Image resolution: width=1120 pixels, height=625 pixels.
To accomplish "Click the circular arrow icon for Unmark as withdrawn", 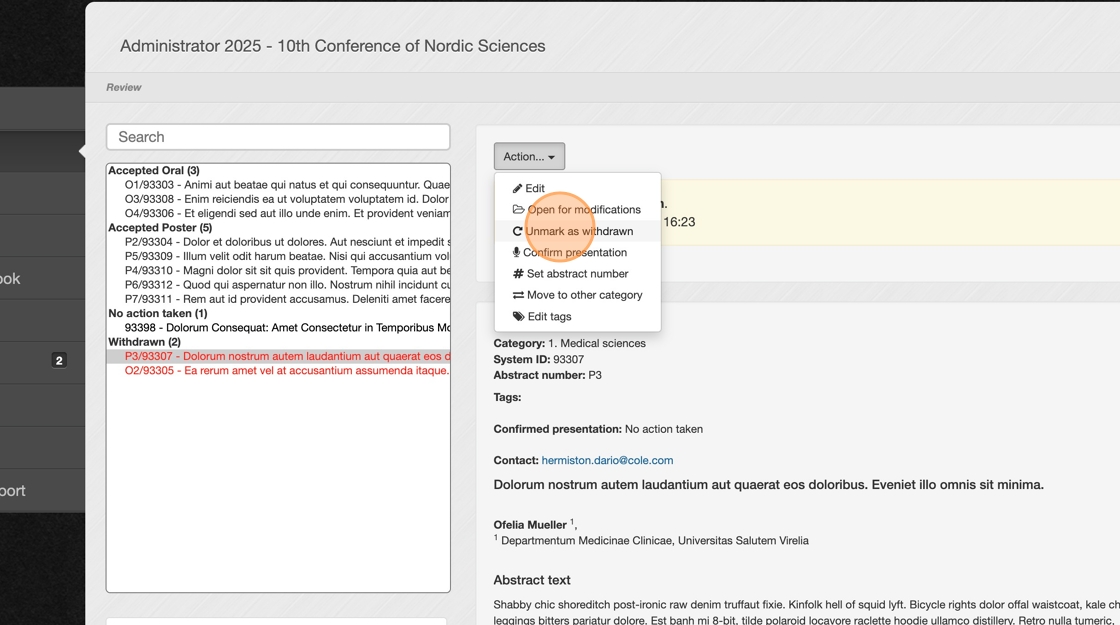I will point(517,231).
